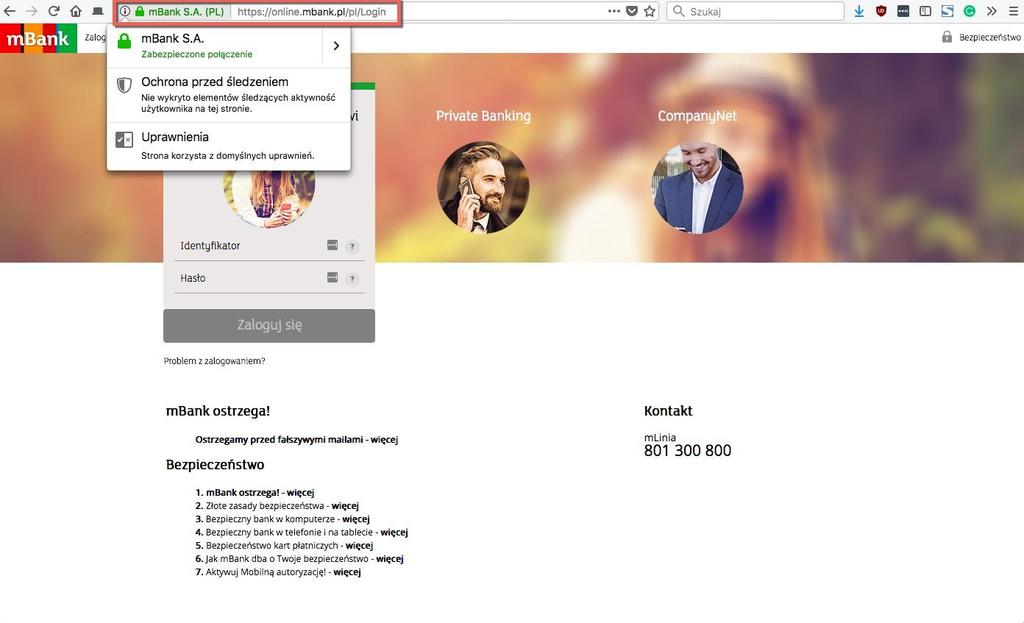Click the Bezpieczeństwo section heading
The width and height of the screenshot is (1024, 623).
tap(215, 464)
